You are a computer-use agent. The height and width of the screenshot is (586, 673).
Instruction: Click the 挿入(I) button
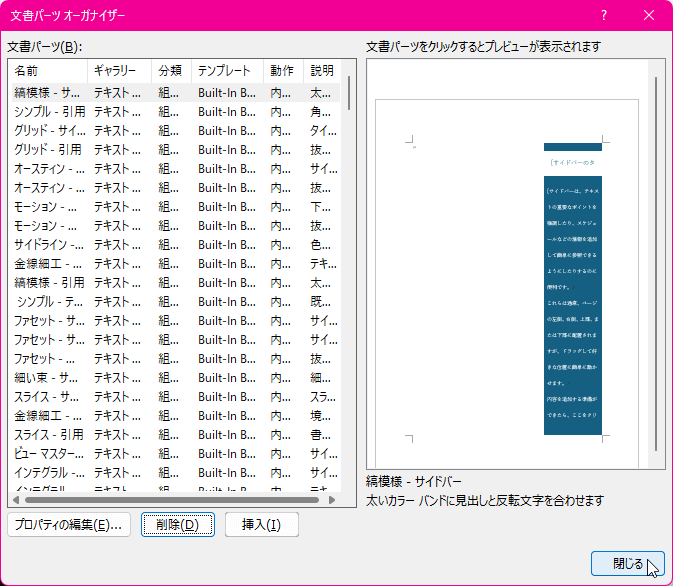coord(261,525)
